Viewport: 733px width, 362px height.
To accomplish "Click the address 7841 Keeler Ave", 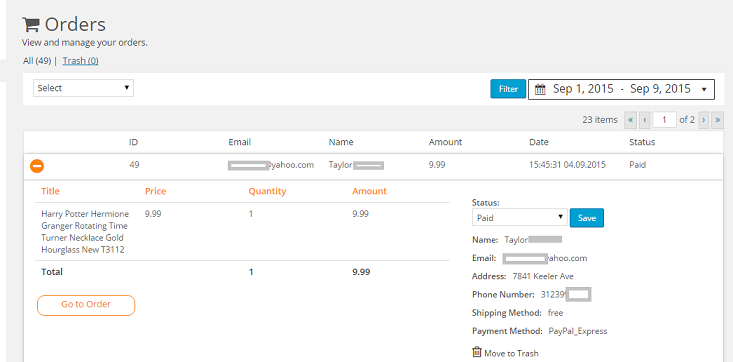I will point(543,276).
